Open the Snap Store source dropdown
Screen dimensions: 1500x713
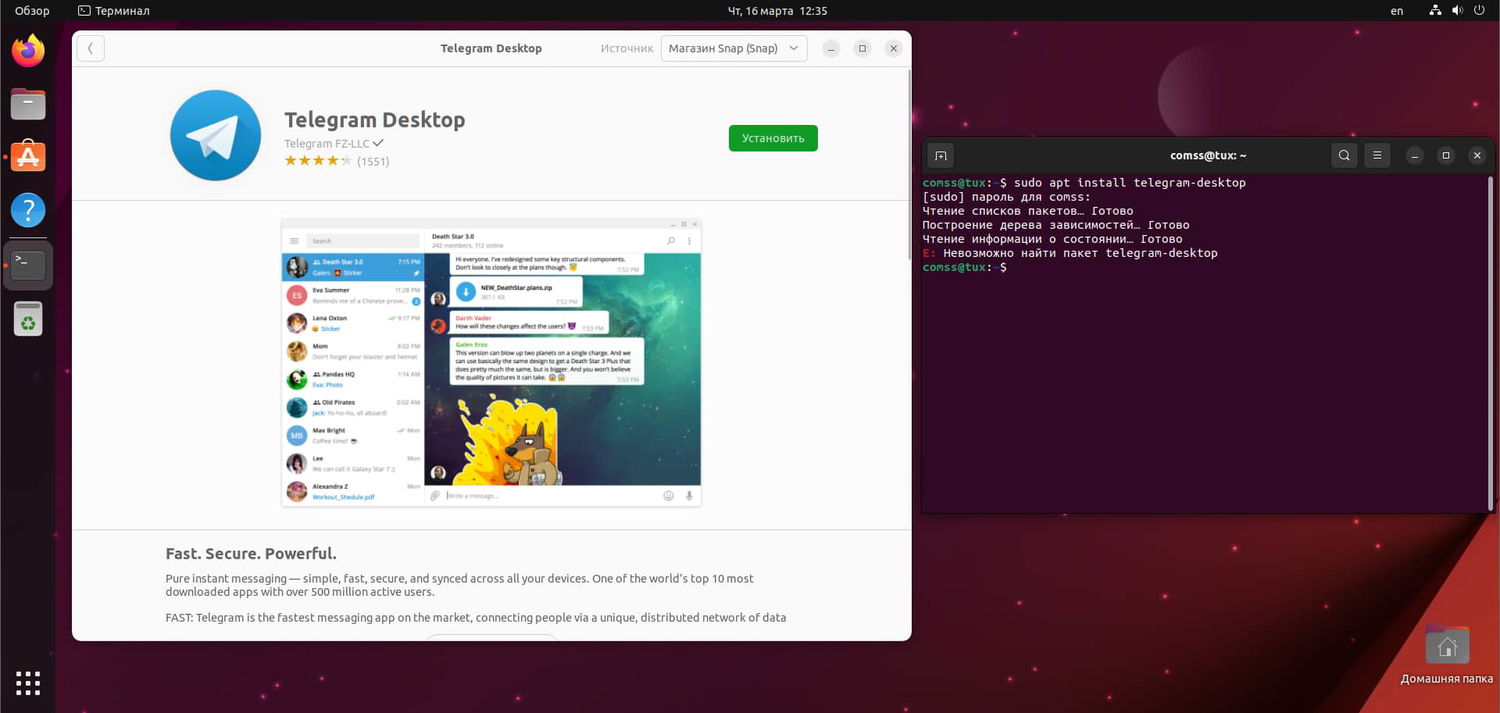coord(734,48)
